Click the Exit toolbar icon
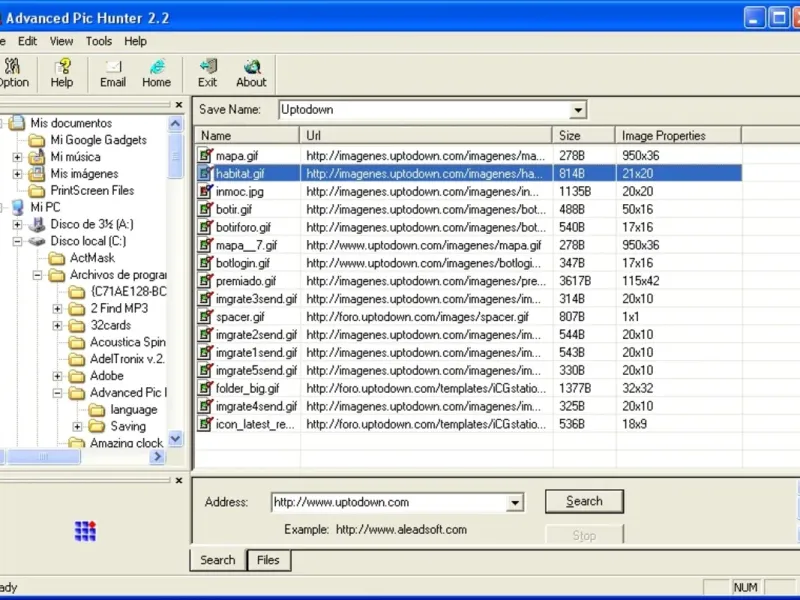This screenshot has width=800, height=600. (x=207, y=67)
